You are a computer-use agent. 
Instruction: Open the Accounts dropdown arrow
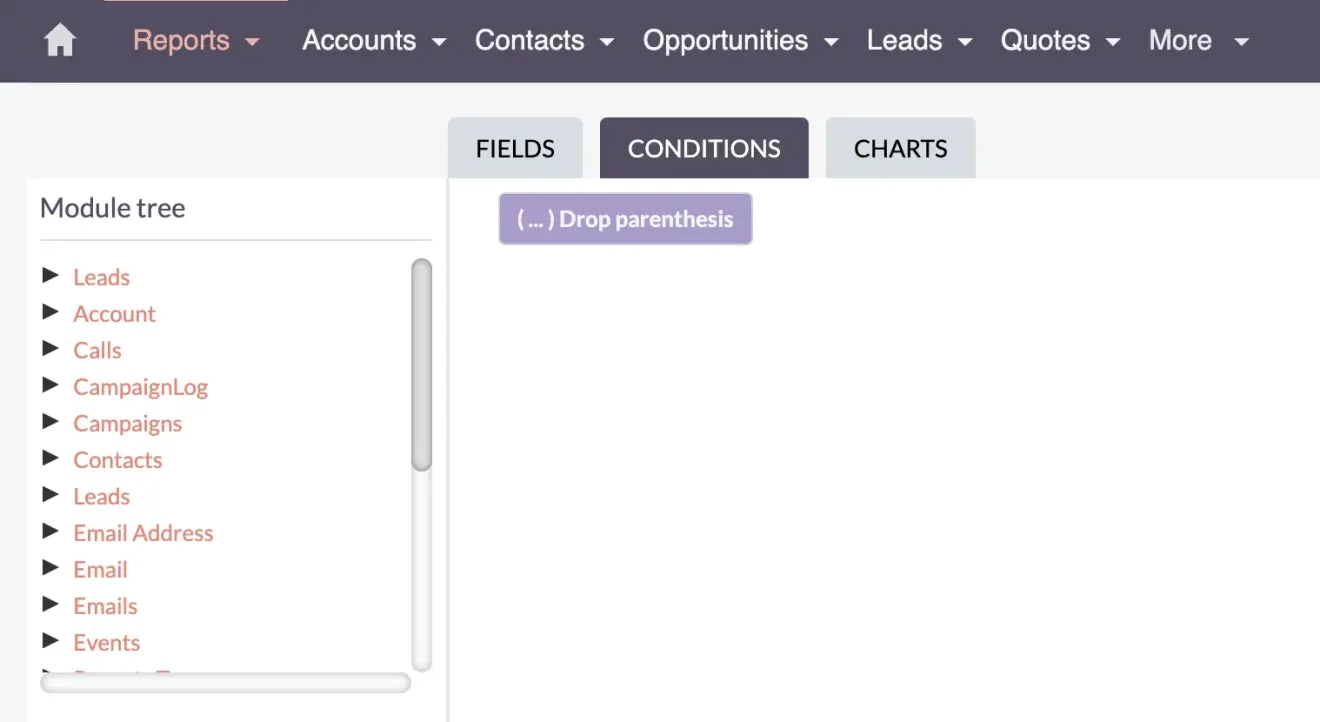[x=438, y=42]
